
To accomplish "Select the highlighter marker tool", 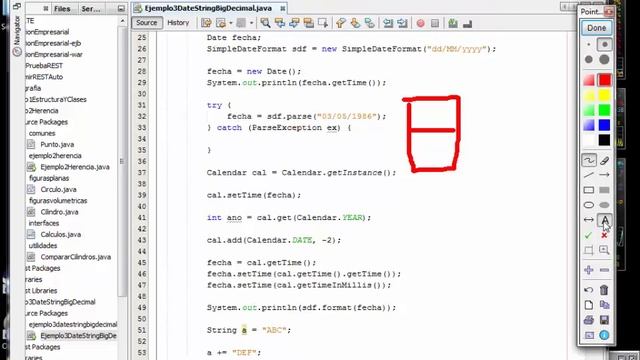I will point(604,160).
